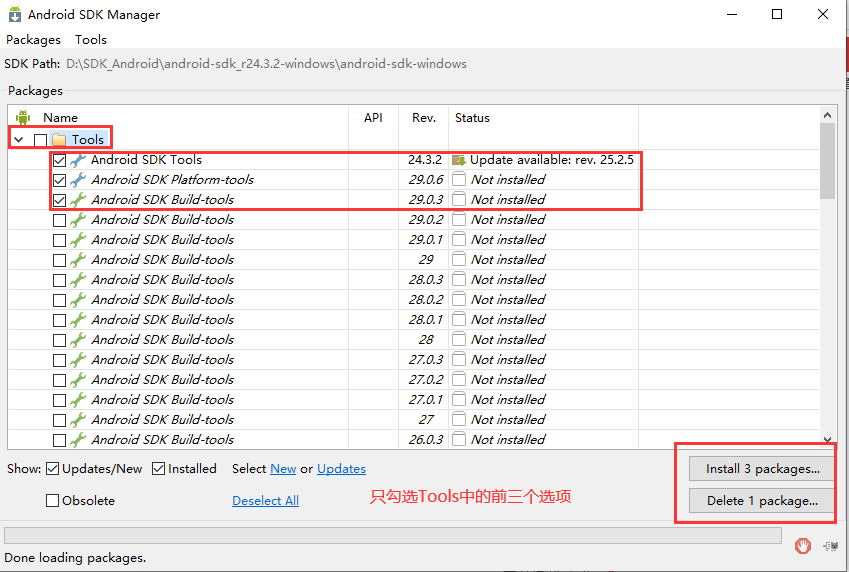Click the Rev. column header
849x572 pixels.
pyautogui.click(x=424, y=118)
